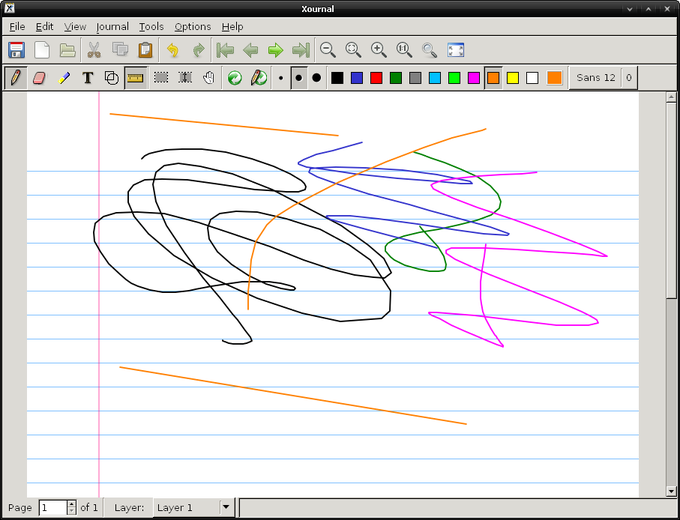This screenshot has width=680, height=520.
Task: Open the Set Zoom dialog icon
Action: (x=429, y=50)
